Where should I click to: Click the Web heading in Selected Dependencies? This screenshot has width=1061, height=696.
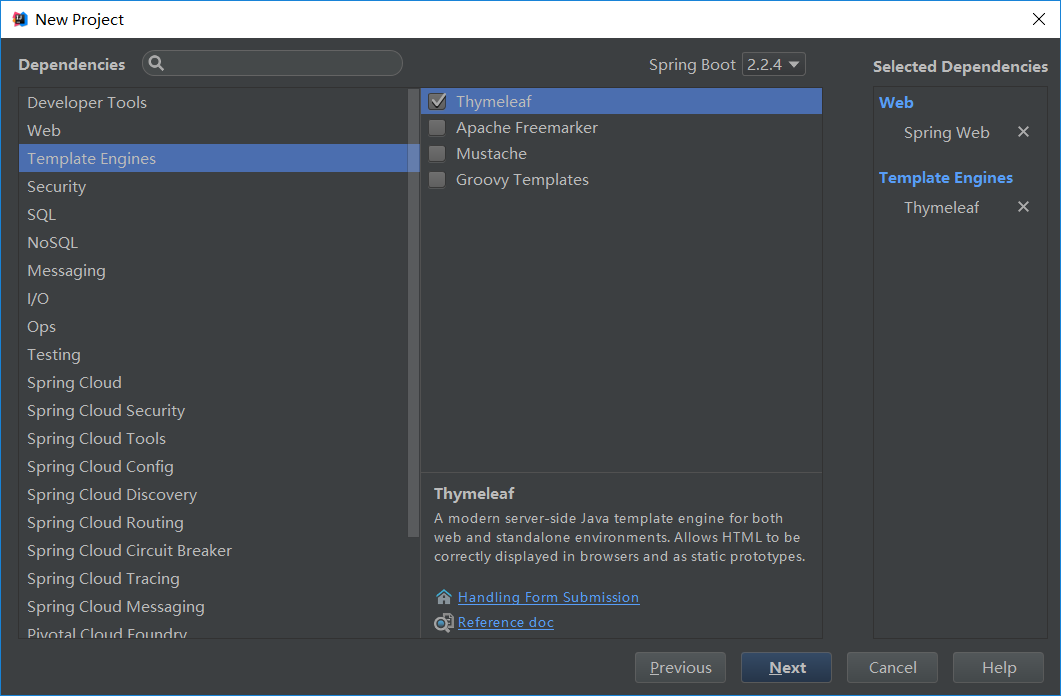(896, 102)
